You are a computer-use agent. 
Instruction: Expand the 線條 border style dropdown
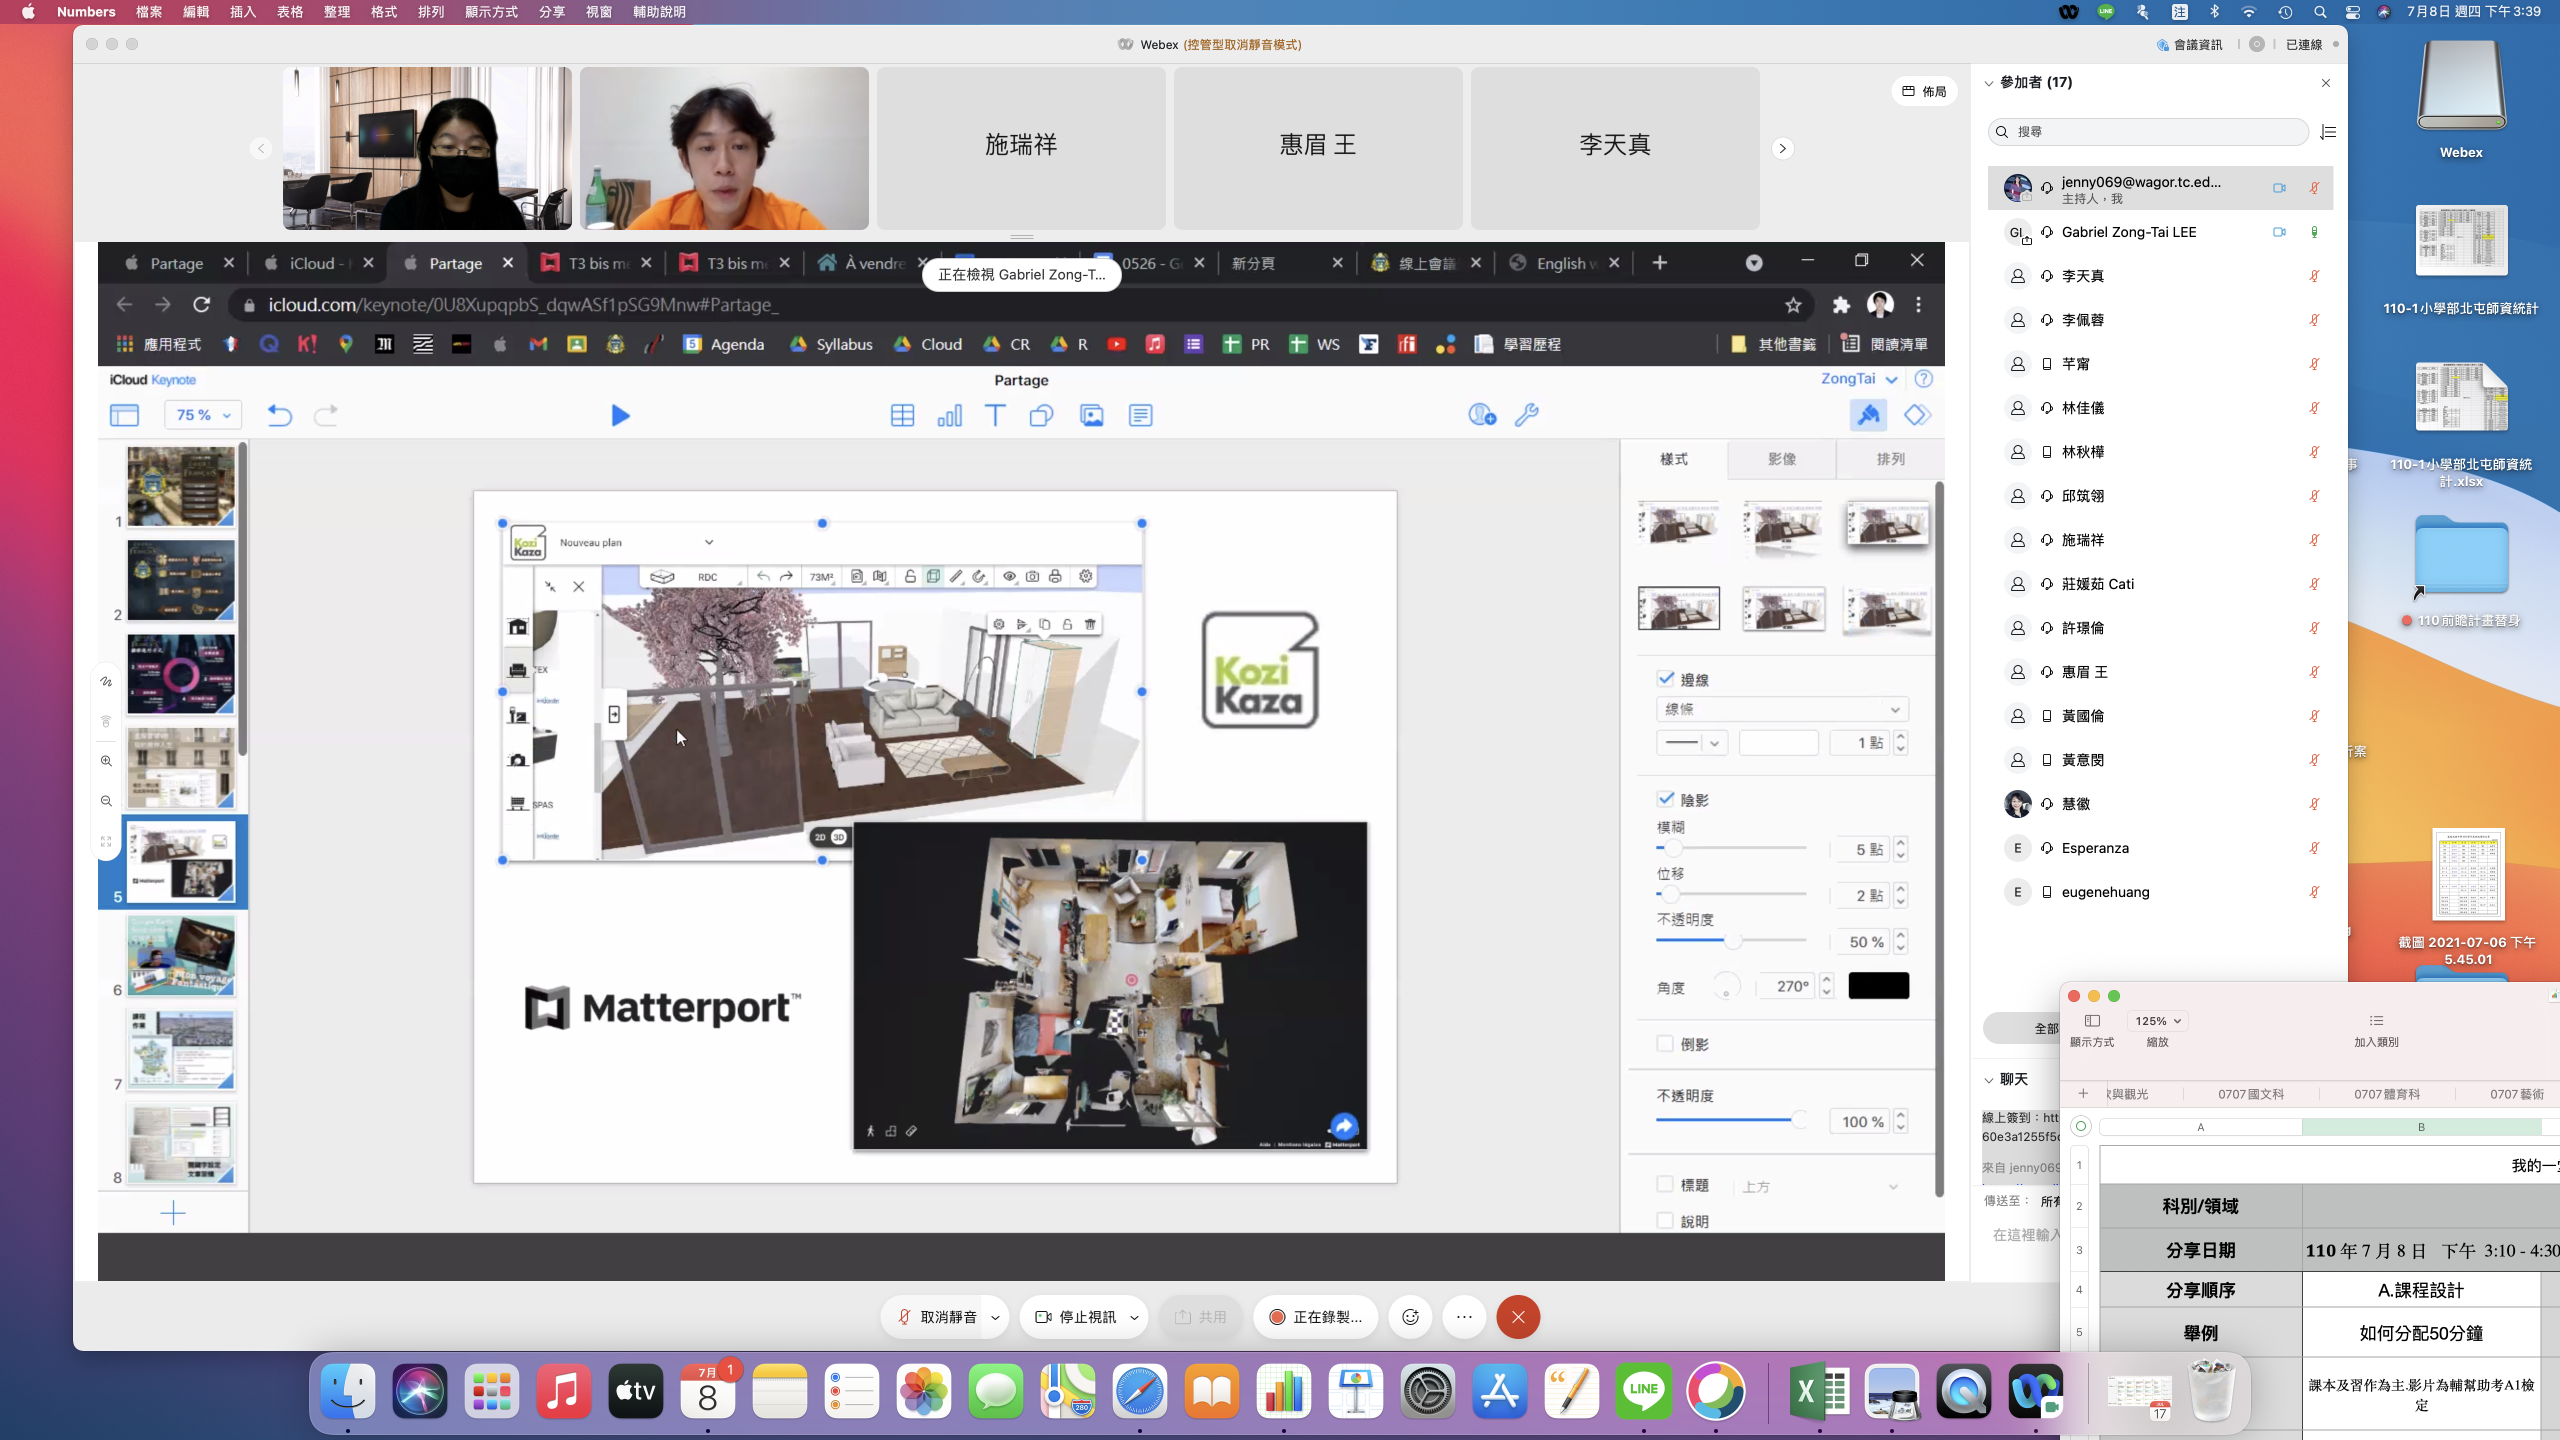[x=1782, y=709]
